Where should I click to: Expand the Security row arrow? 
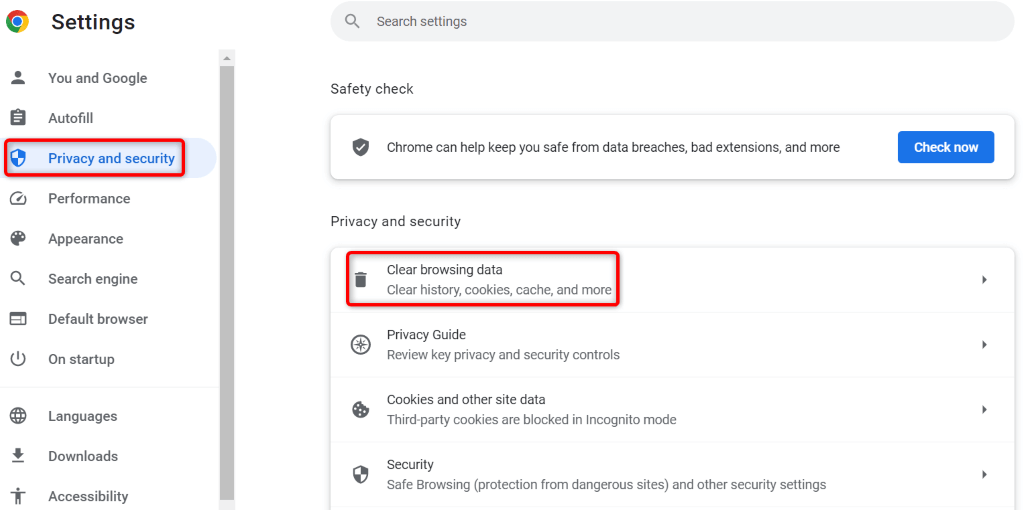click(984, 475)
